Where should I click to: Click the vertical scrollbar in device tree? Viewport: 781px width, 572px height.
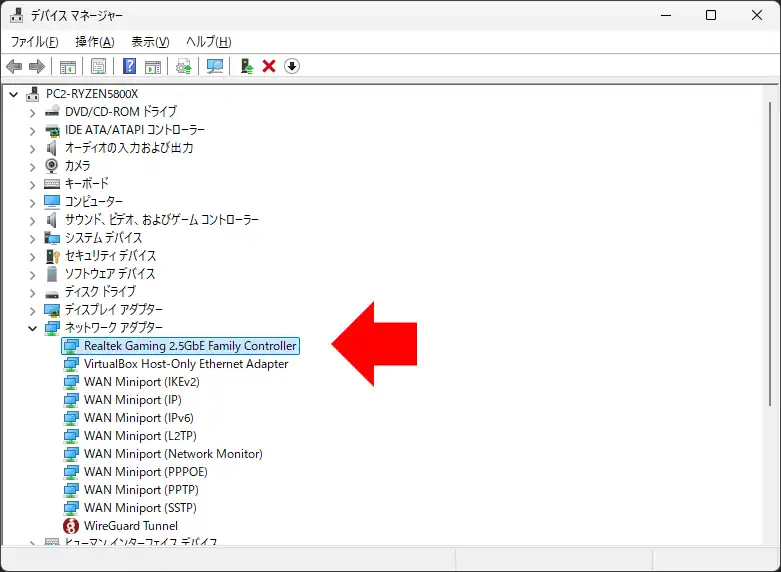[x=770, y=300]
